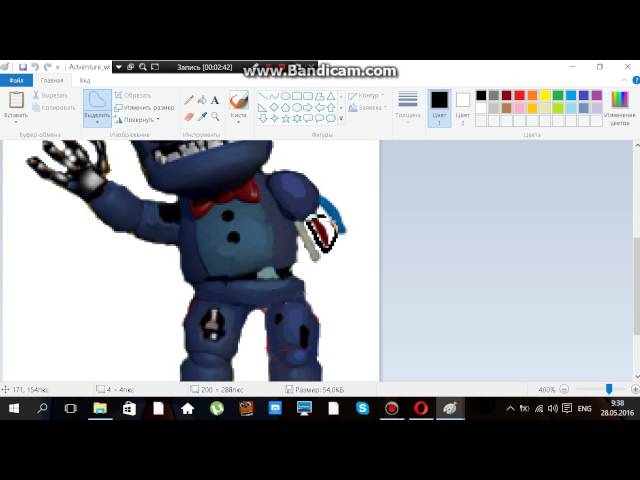Click the taskbar search magnifier
The width and height of the screenshot is (640, 480).
[x=42, y=409]
